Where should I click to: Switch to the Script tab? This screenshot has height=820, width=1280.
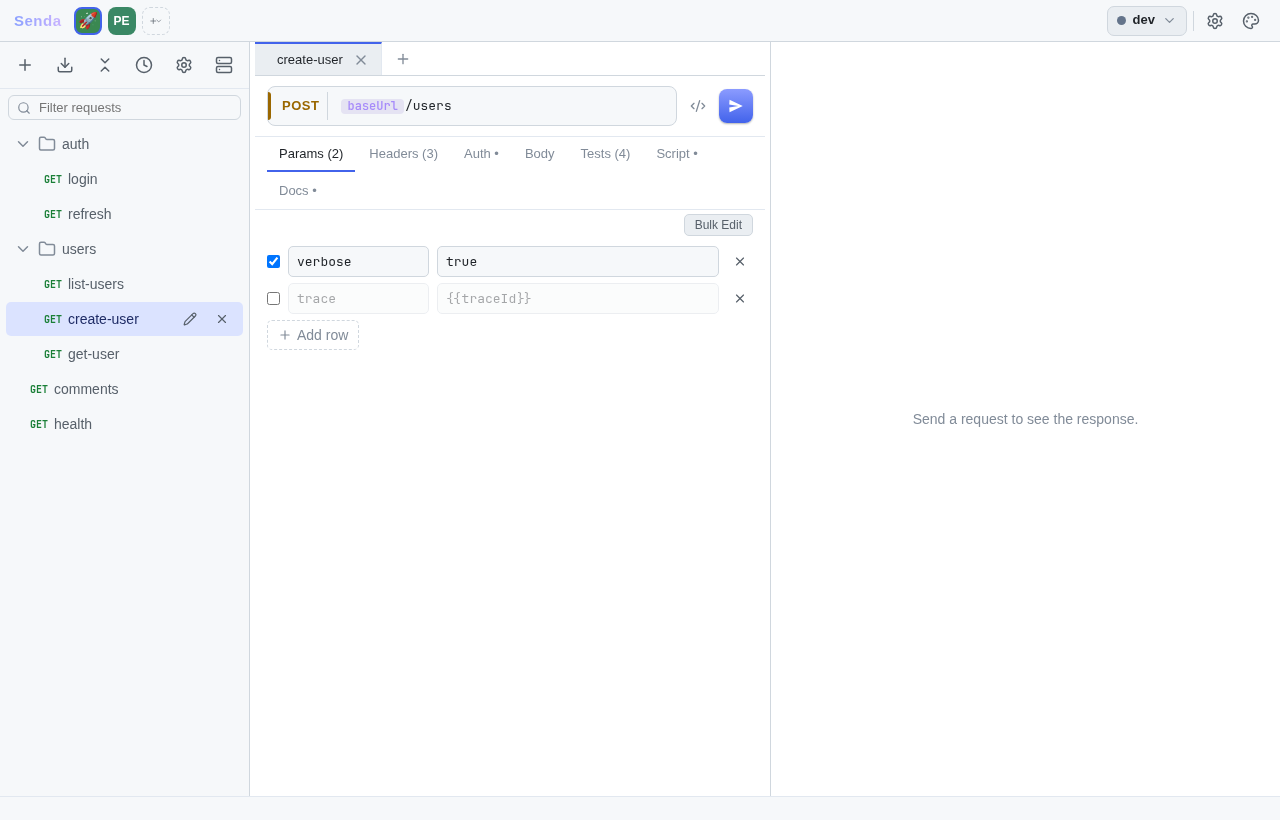(677, 154)
